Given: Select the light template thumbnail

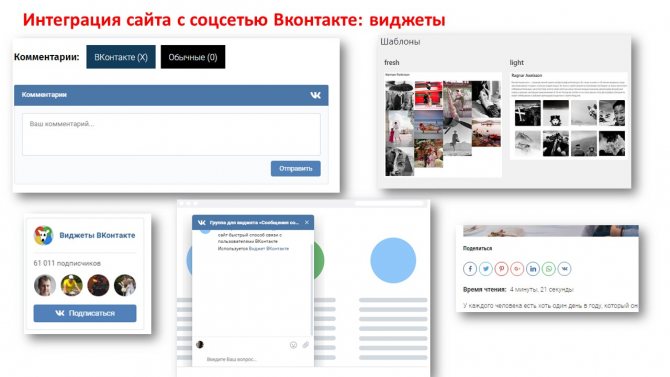Looking at the screenshot, I should 569,116.
